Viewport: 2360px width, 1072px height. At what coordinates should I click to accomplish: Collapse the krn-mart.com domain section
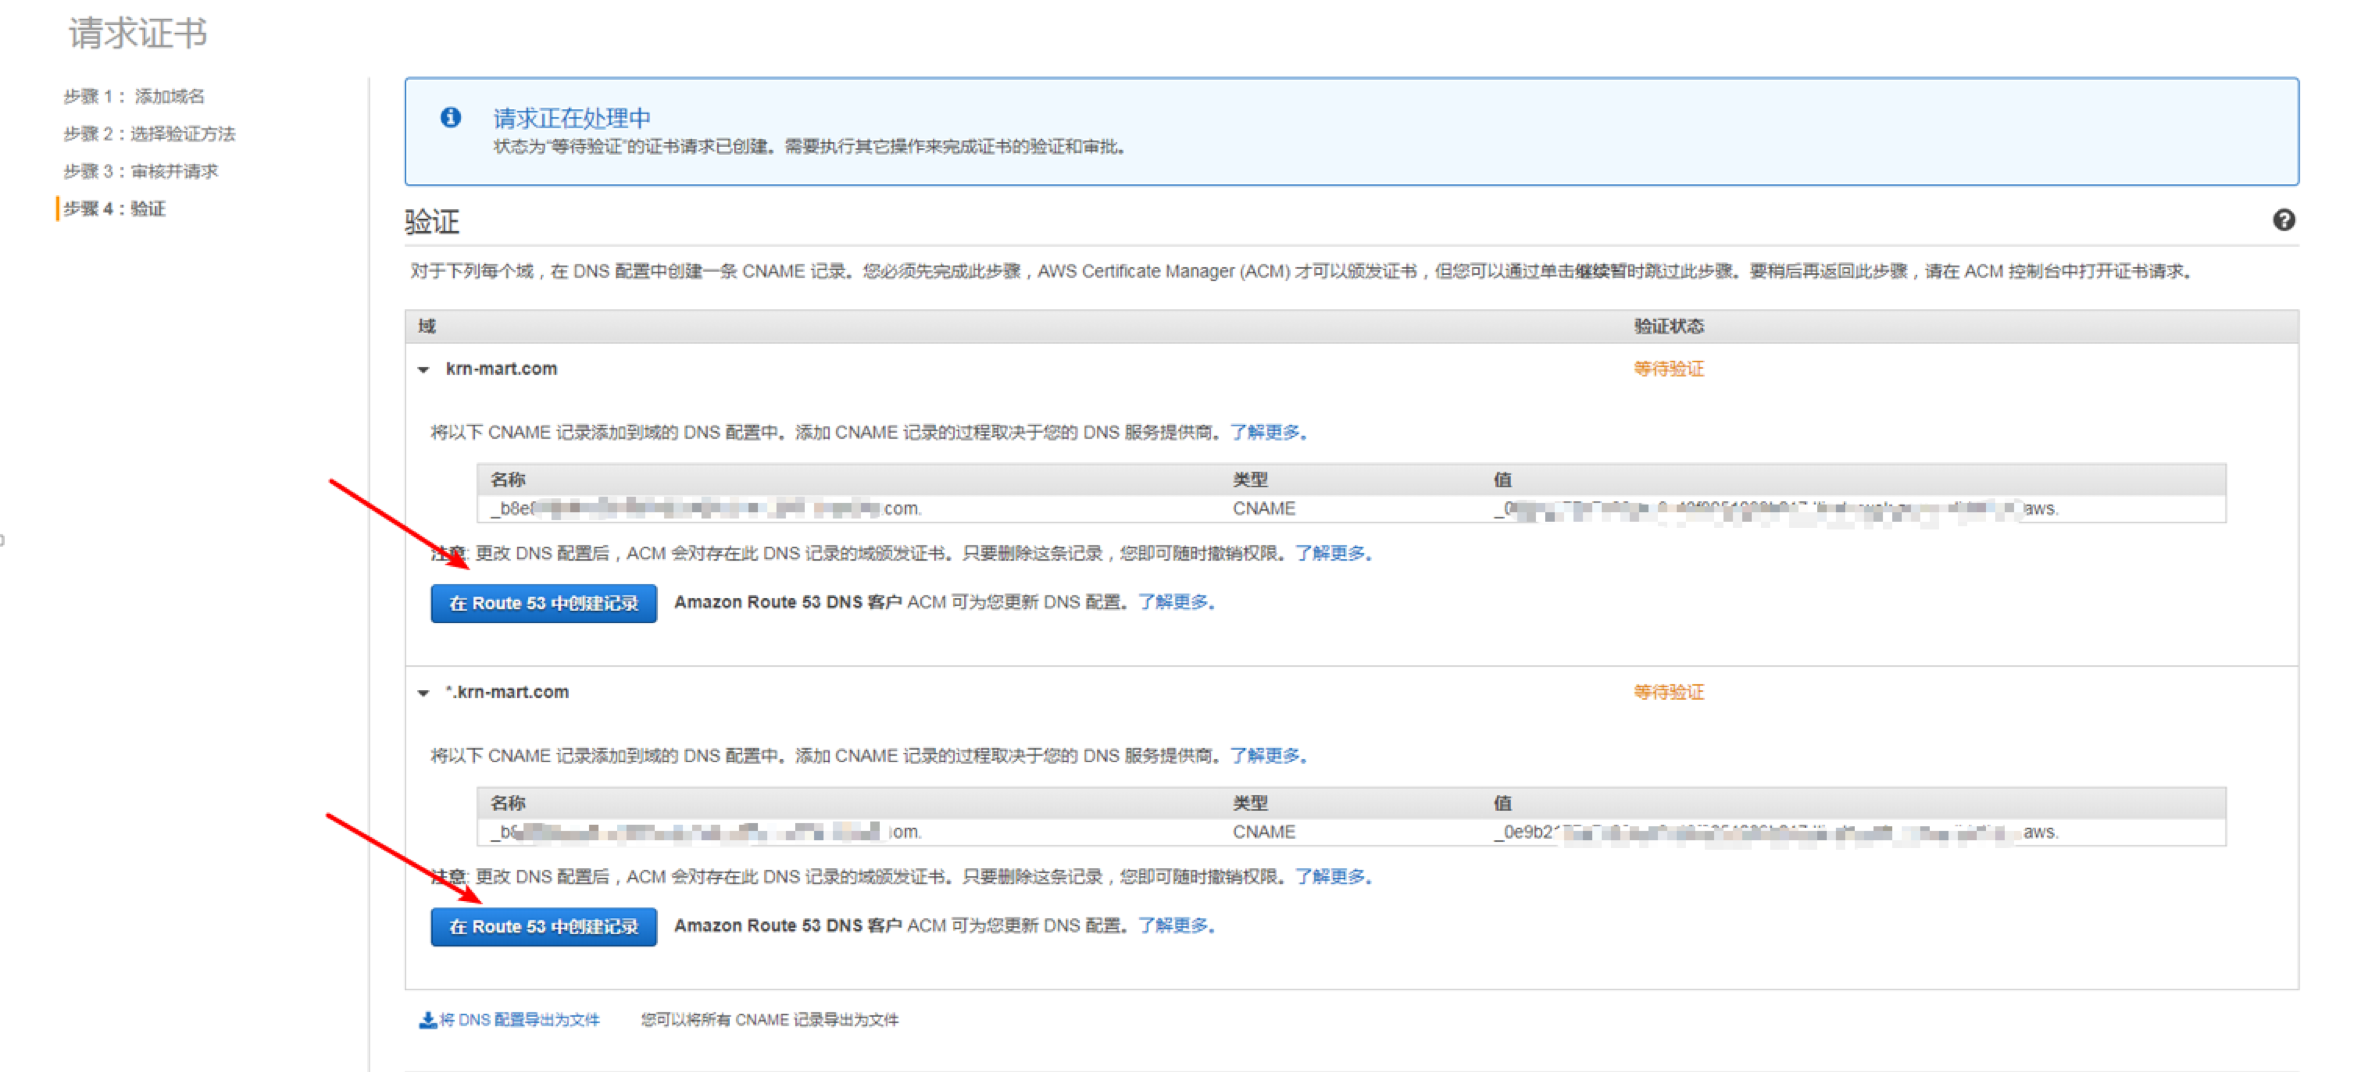[424, 370]
